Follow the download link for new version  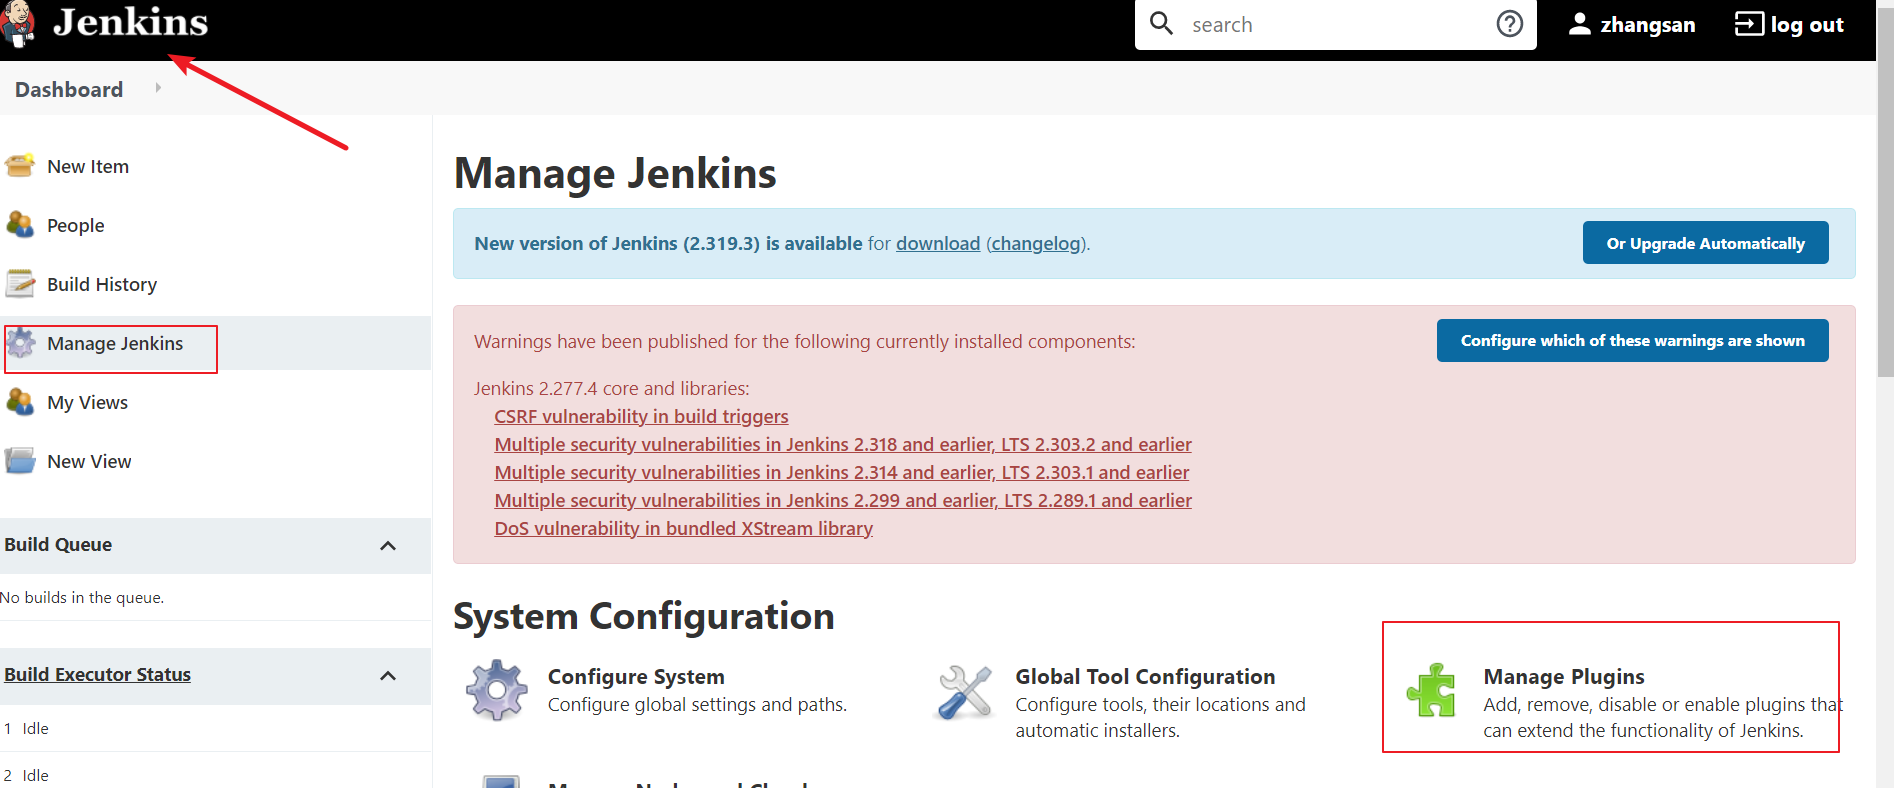(x=938, y=244)
